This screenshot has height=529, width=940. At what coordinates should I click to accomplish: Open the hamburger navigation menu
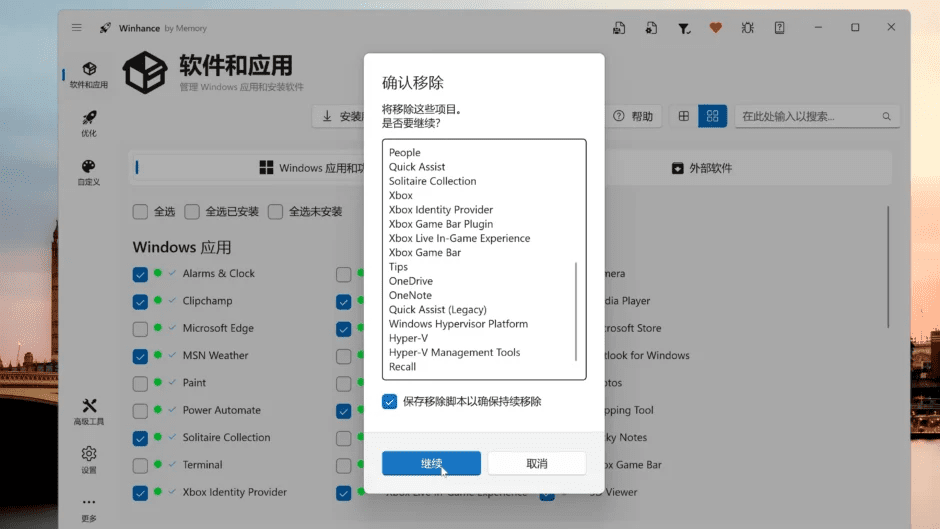[x=77, y=28]
